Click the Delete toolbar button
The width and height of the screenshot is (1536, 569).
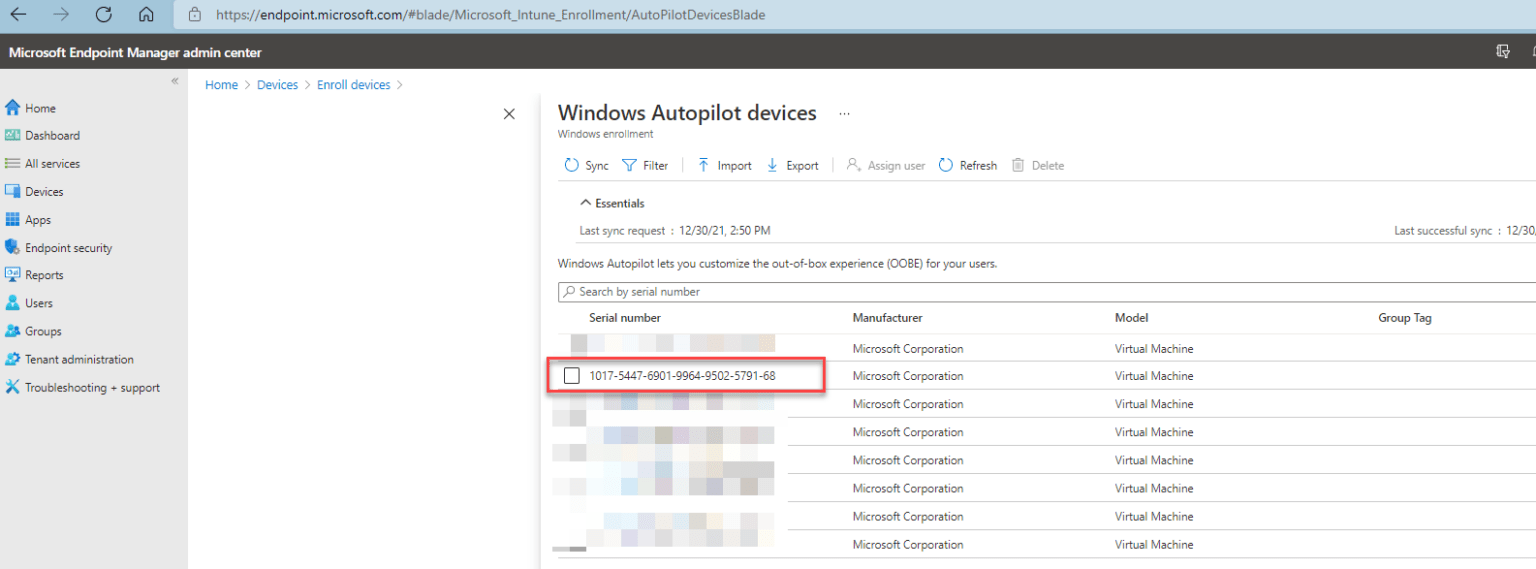1037,165
